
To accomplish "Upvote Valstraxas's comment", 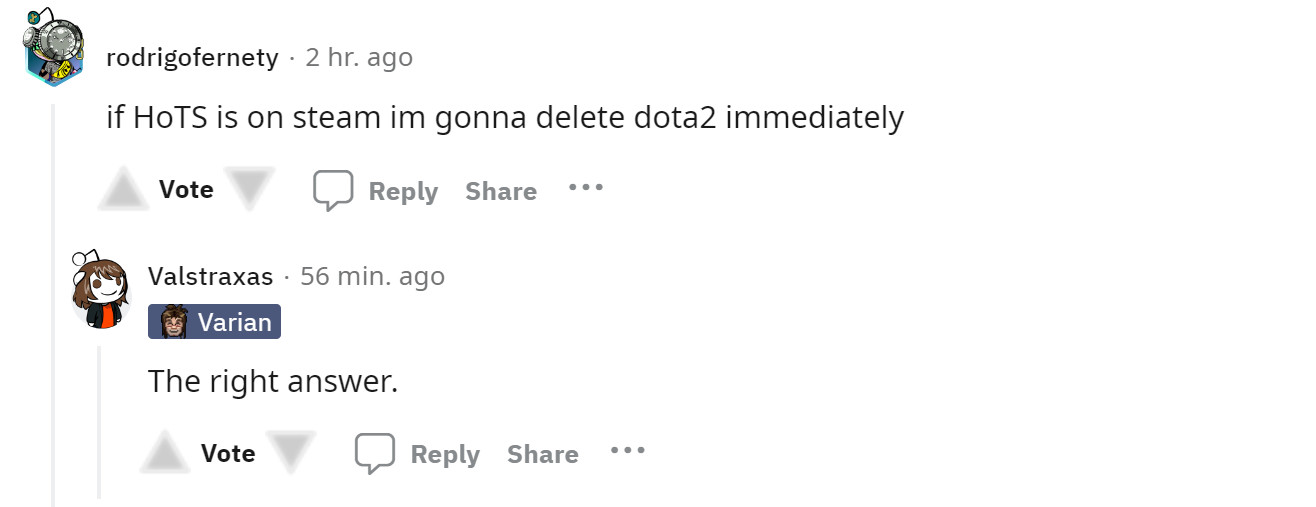I will coord(165,453).
